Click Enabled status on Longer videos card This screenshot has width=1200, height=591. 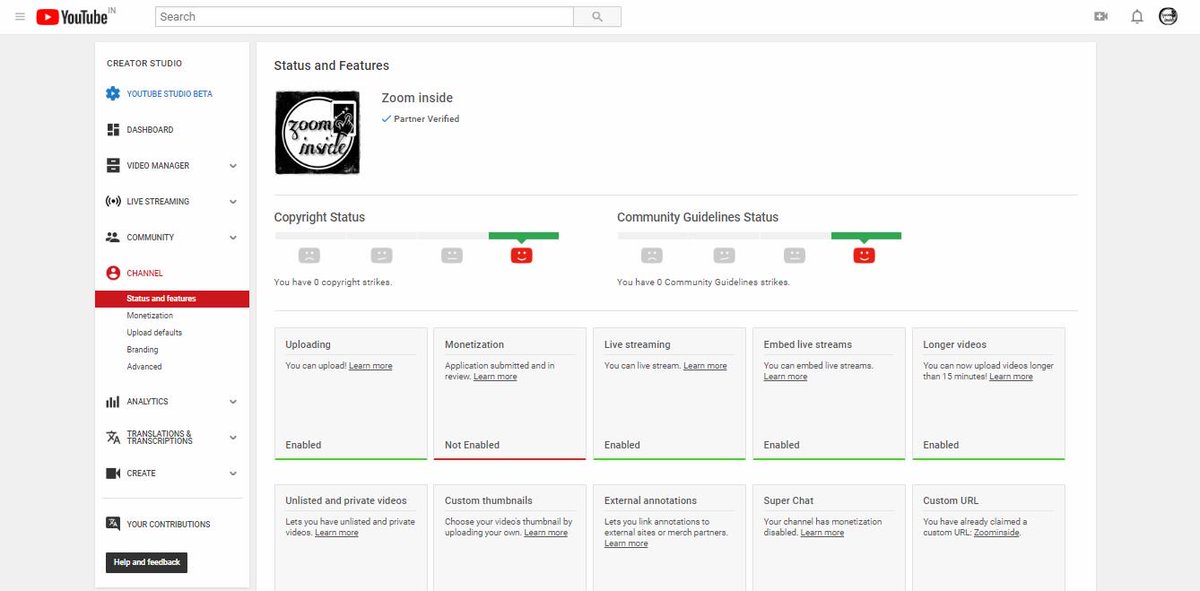[941, 445]
